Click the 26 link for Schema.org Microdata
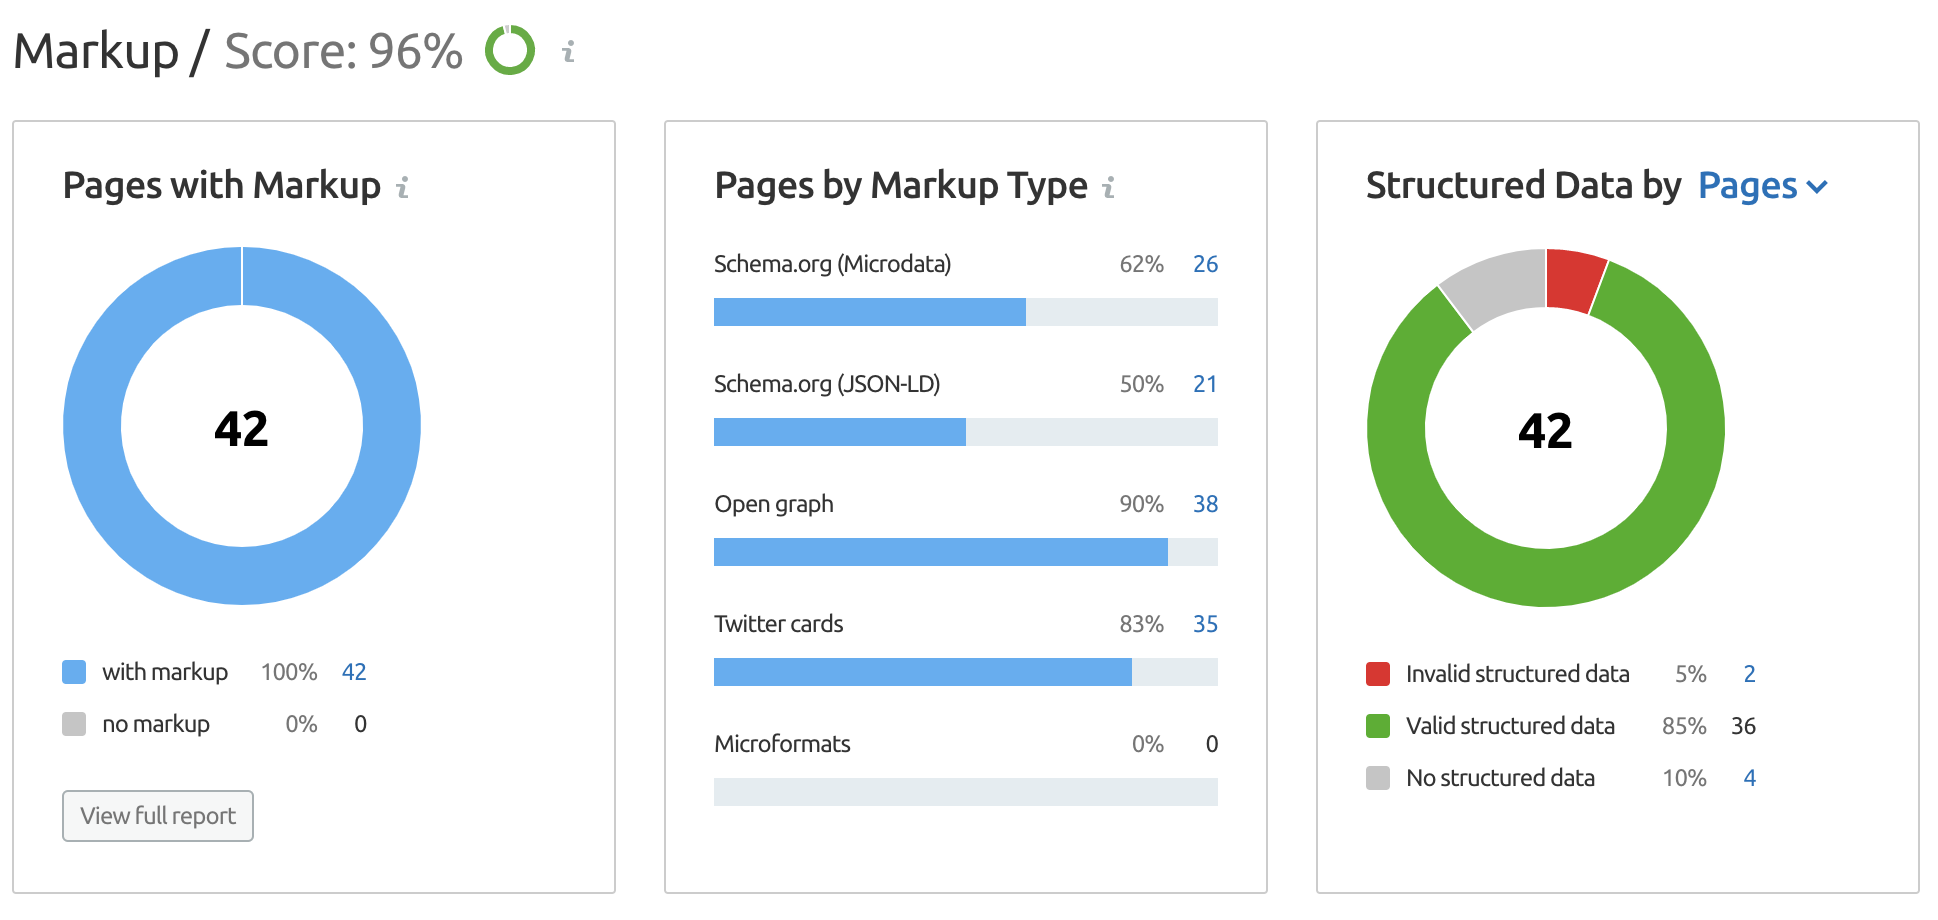Image resolution: width=1938 pixels, height=920 pixels. pyautogui.click(x=1206, y=264)
